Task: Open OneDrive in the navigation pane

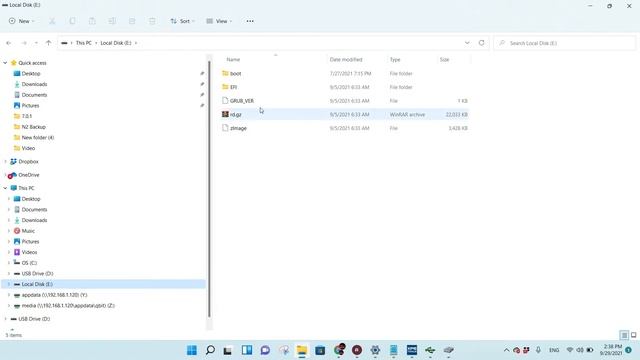Action: click(x=29, y=175)
